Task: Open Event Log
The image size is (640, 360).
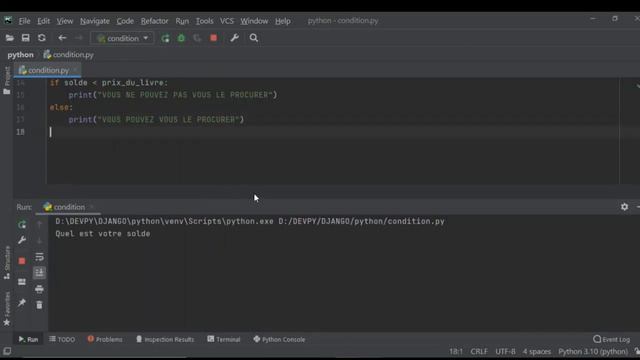Action: [611, 340]
